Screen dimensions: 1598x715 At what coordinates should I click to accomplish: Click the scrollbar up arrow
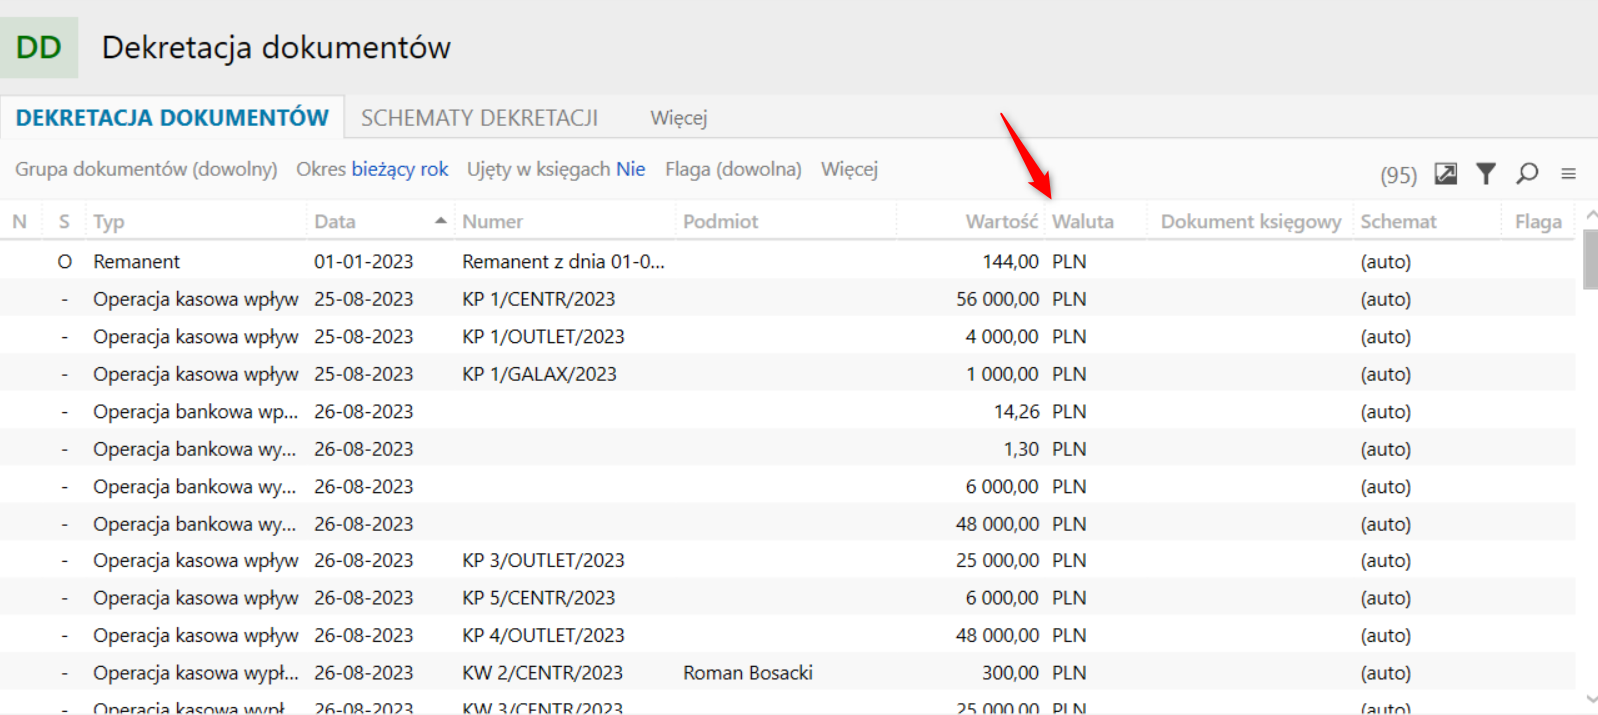[x=1591, y=215]
